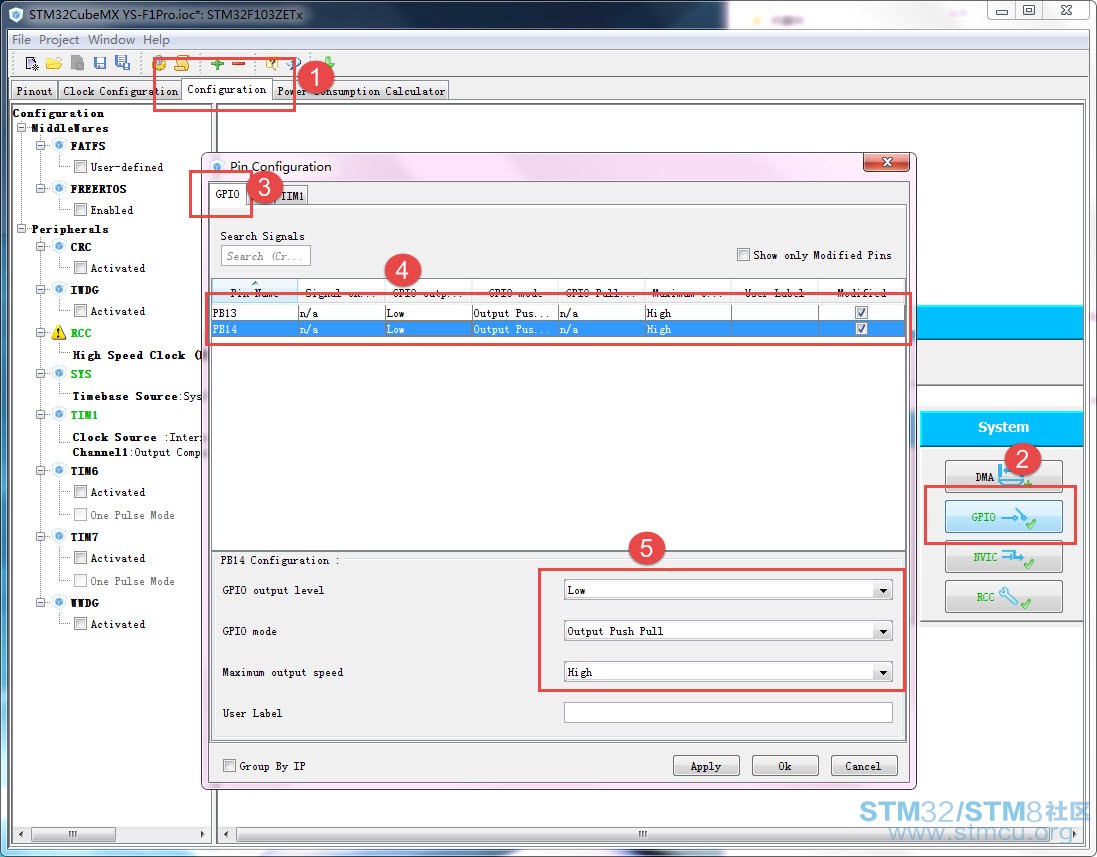This screenshot has width=1097, height=857.
Task: Open the Project menu
Action: click(x=59, y=40)
